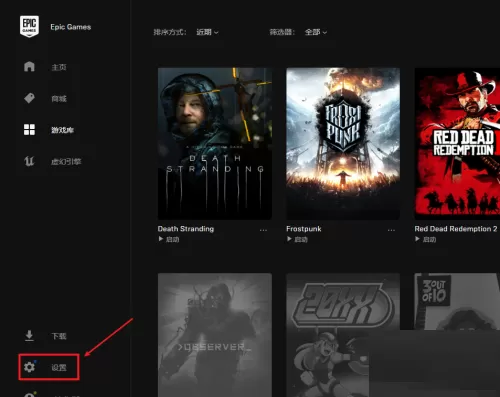Click the Death Stranding title text
This screenshot has width=500, height=397.
(x=186, y=229)
